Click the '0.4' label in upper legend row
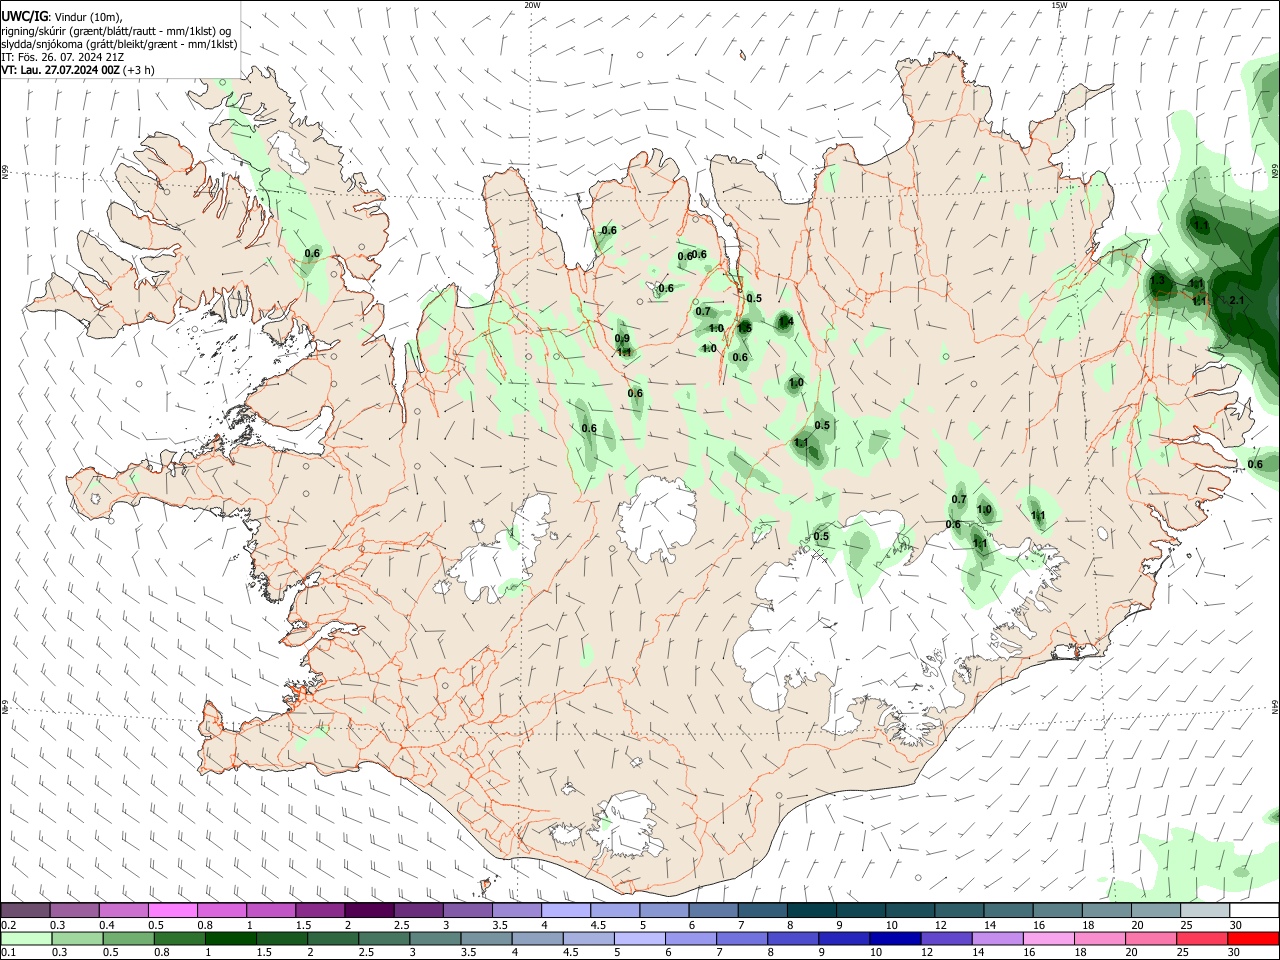Image resolution: width=1280 pixels, height=960 pixels. tap(106, 925)
